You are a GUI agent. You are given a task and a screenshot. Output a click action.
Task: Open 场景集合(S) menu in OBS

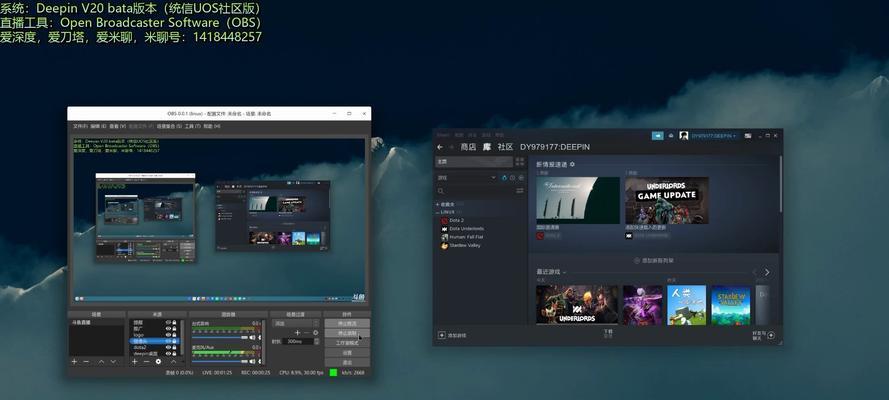(x=169, y=126)
